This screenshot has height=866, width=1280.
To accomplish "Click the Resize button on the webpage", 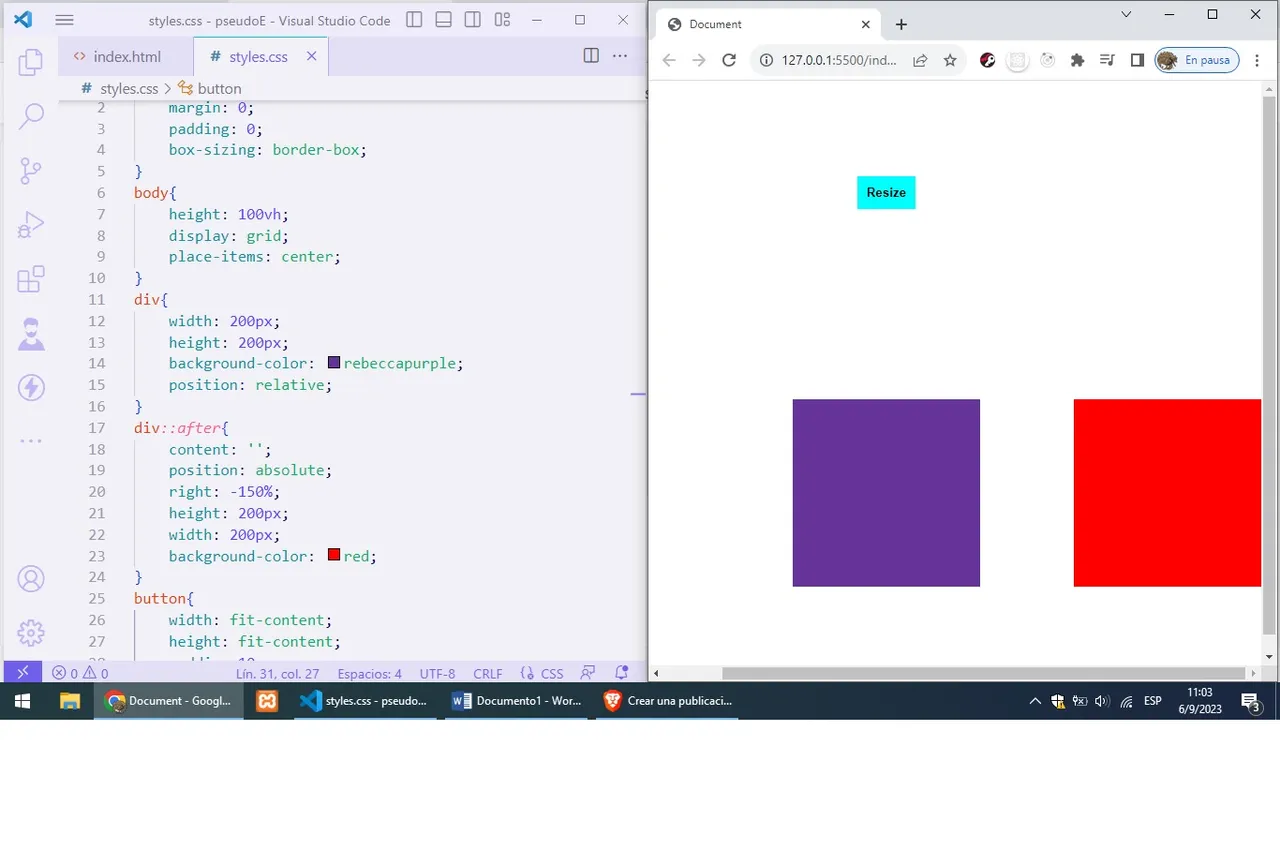I will tap(886, 192).
